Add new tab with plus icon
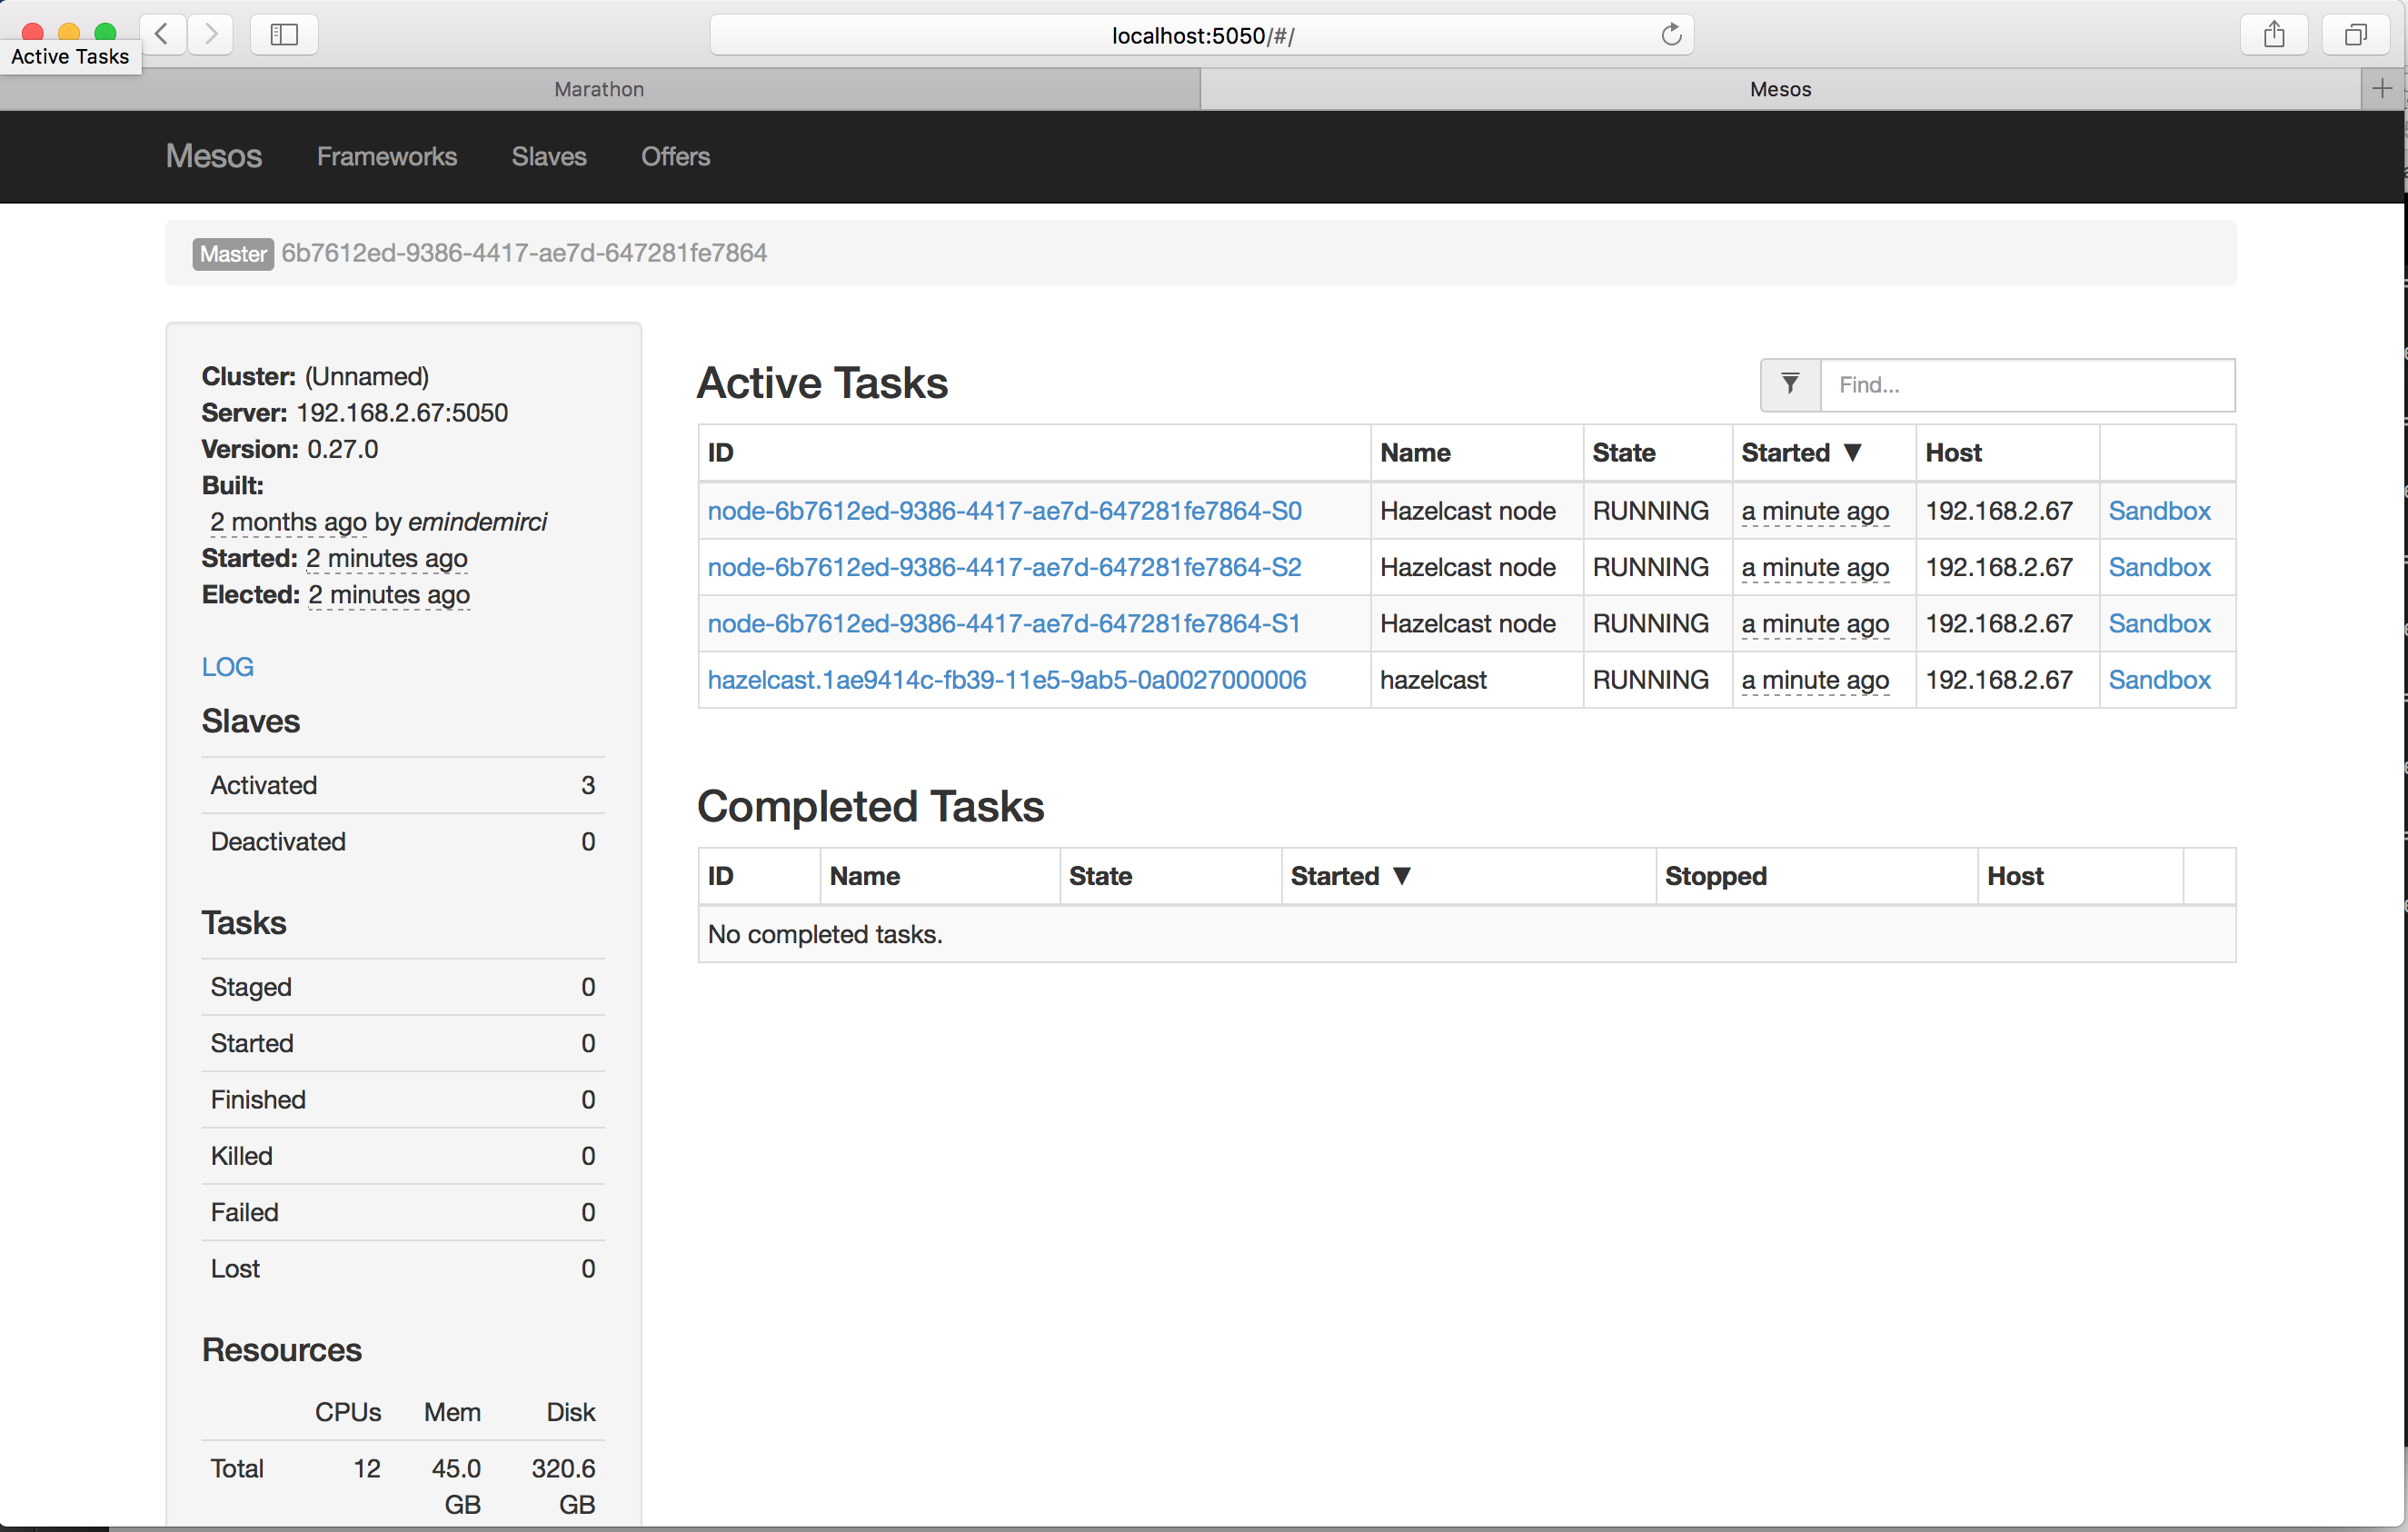Viewport: 2408px width, 1532px height. coord(2381,89)
